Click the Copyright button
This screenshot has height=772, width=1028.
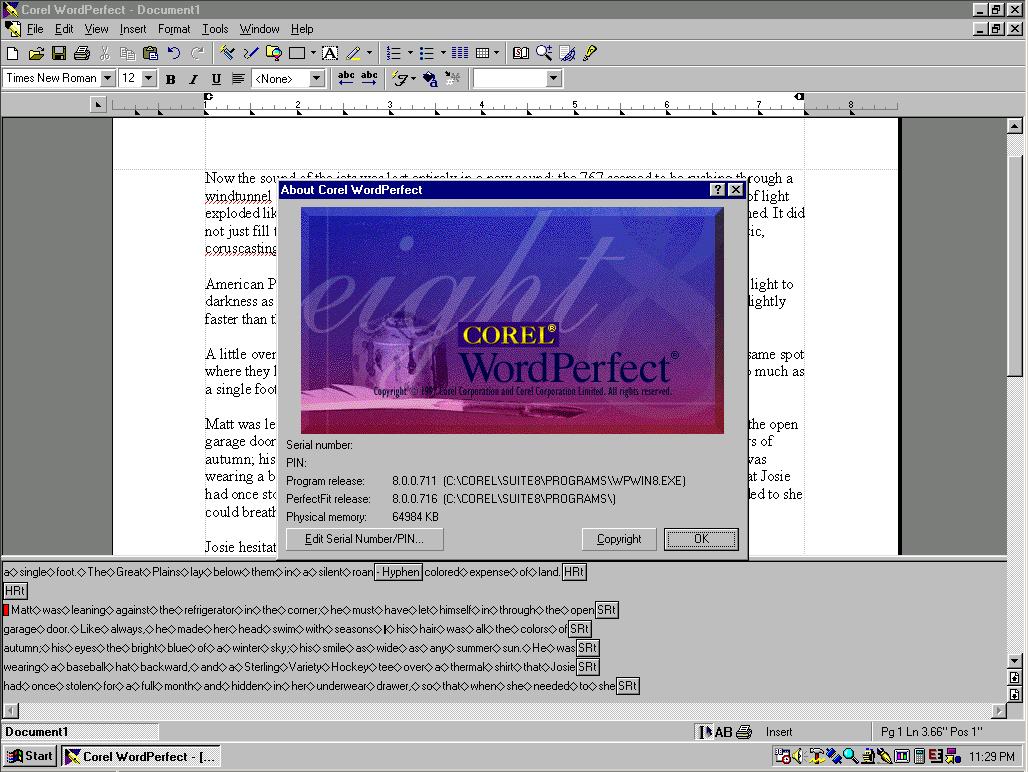(x=619, y=539)
